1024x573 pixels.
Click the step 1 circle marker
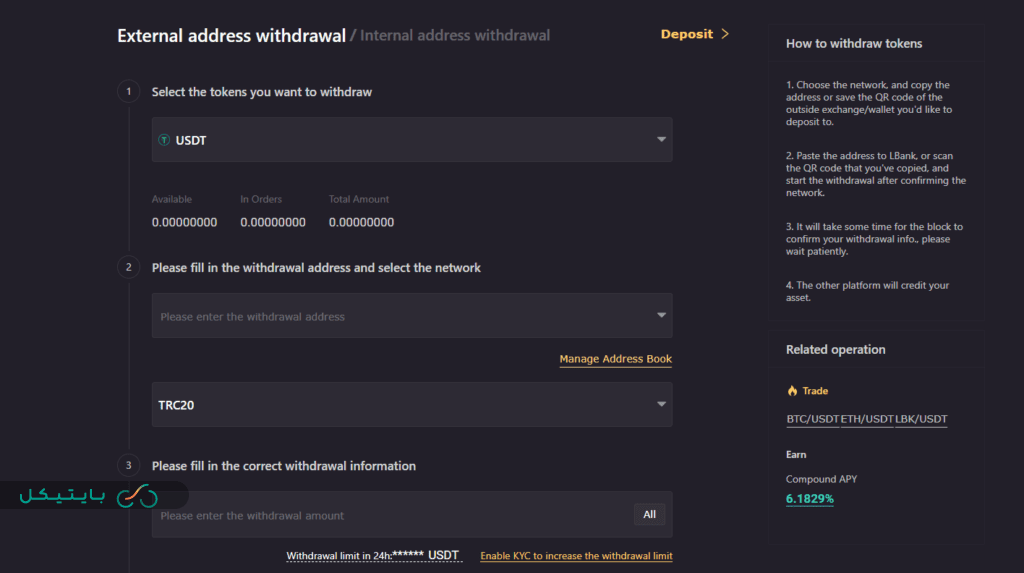[x=128, y=92]
